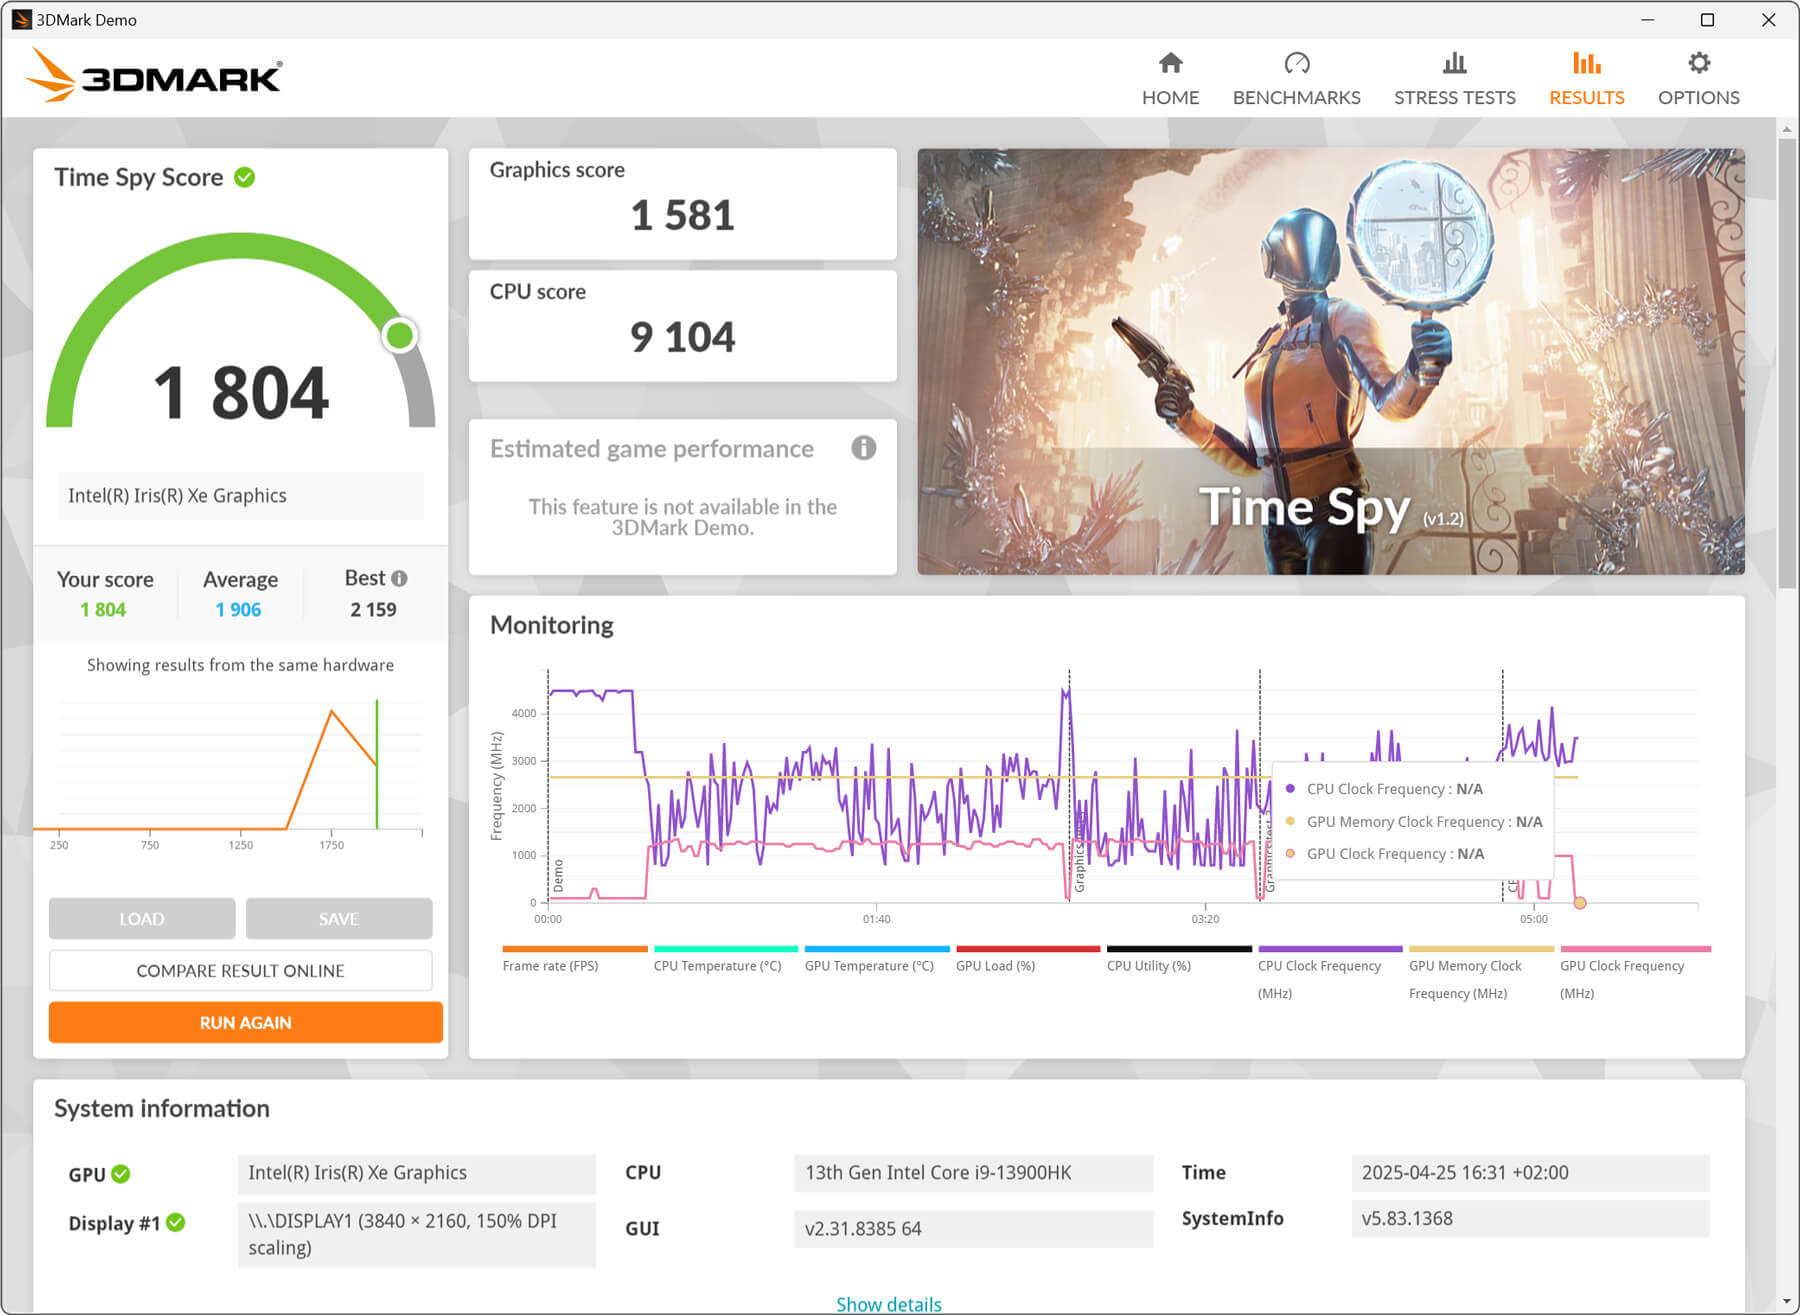The height and width of the screenshot is (1315, 1800).
Task: Toggle the Frame rate (FPS) legend series
Action: pyautogui.click(x=550, y=965)
